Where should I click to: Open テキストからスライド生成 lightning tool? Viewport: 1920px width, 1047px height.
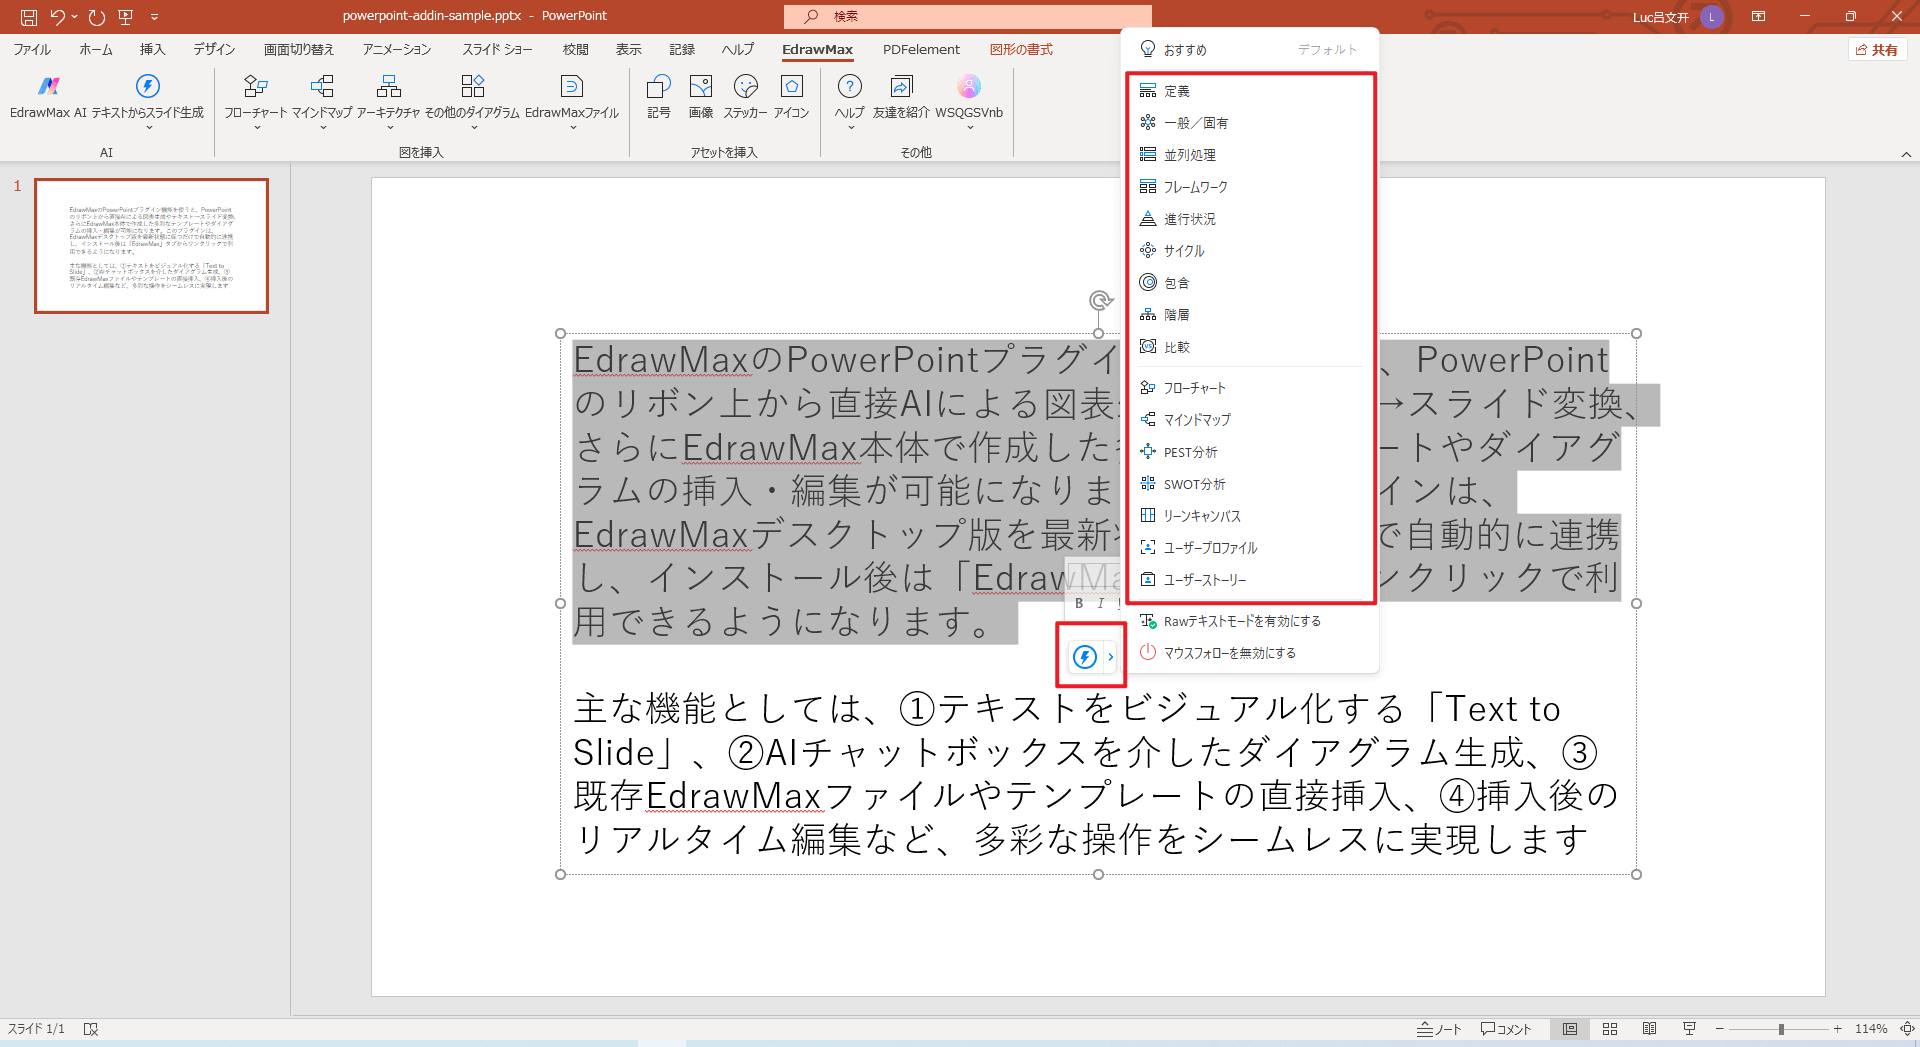click(148, 87)
